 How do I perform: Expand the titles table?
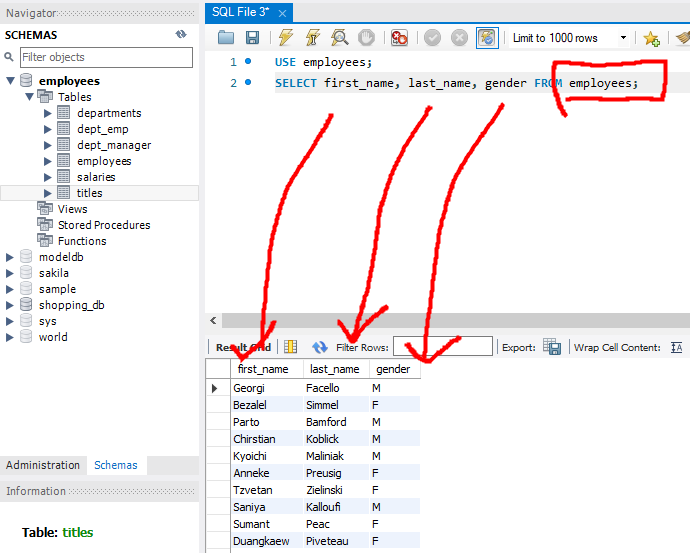pyautogui.click(x=48, y=193)
